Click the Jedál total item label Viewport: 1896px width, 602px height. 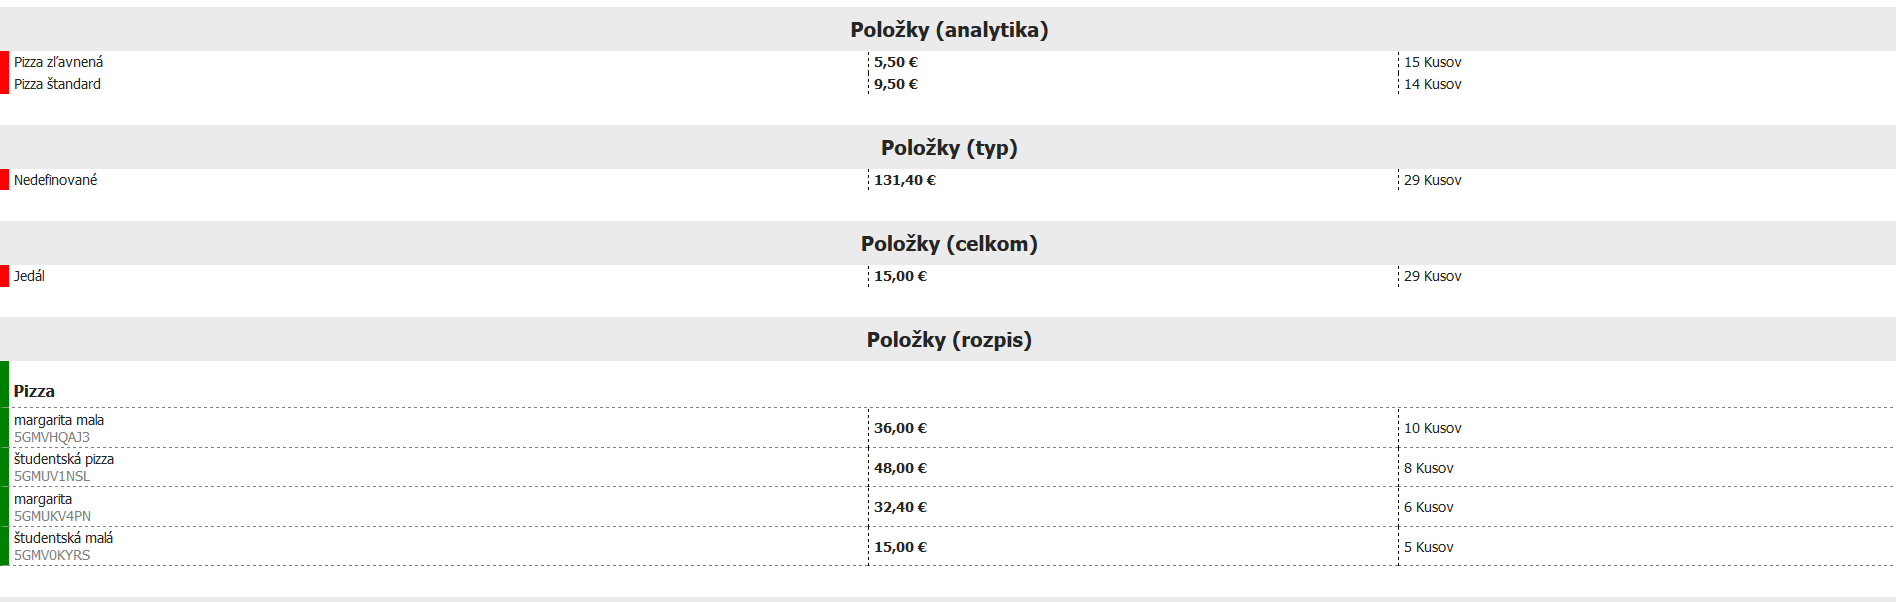29,276
